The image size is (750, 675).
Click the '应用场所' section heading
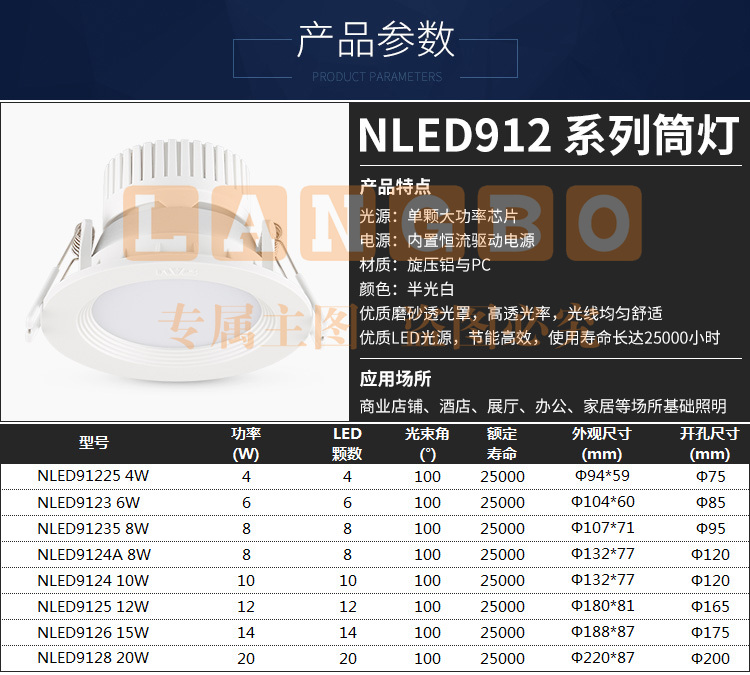(395, 379)
